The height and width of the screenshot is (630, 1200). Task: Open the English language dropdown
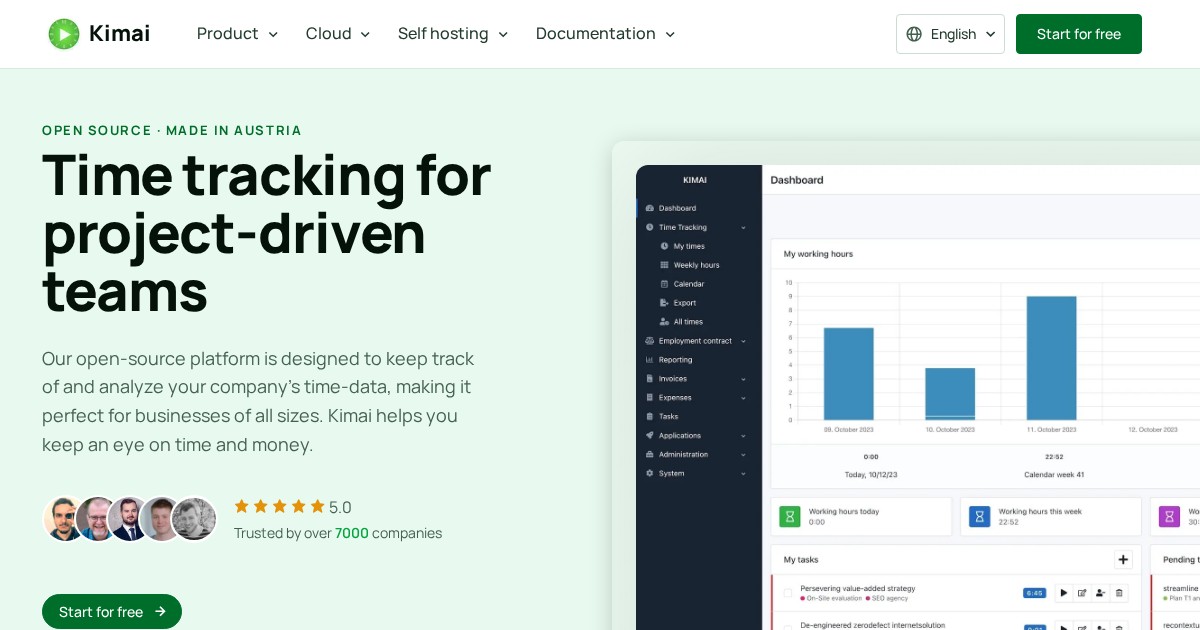[950, 34]
